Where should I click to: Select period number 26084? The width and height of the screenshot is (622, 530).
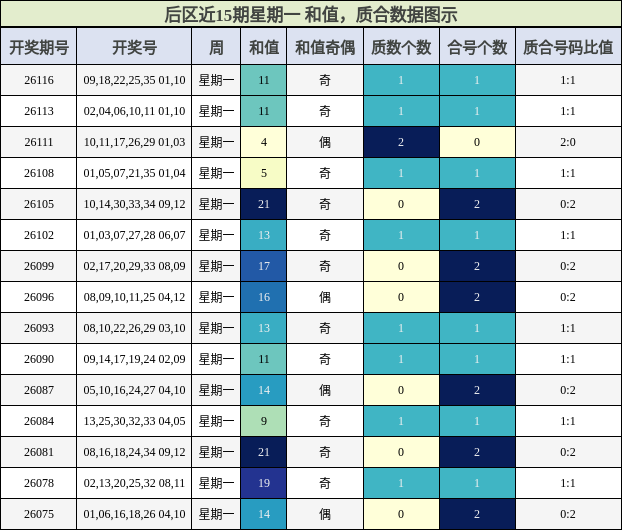point(39,421)
